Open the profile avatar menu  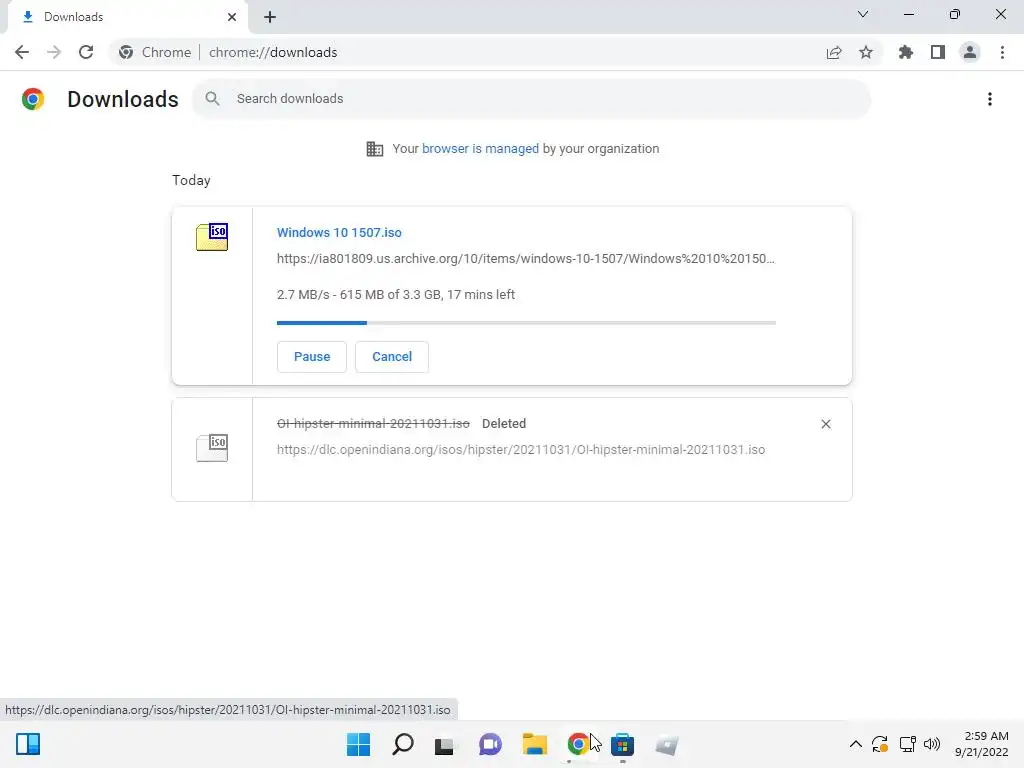(x=970, y=52)
